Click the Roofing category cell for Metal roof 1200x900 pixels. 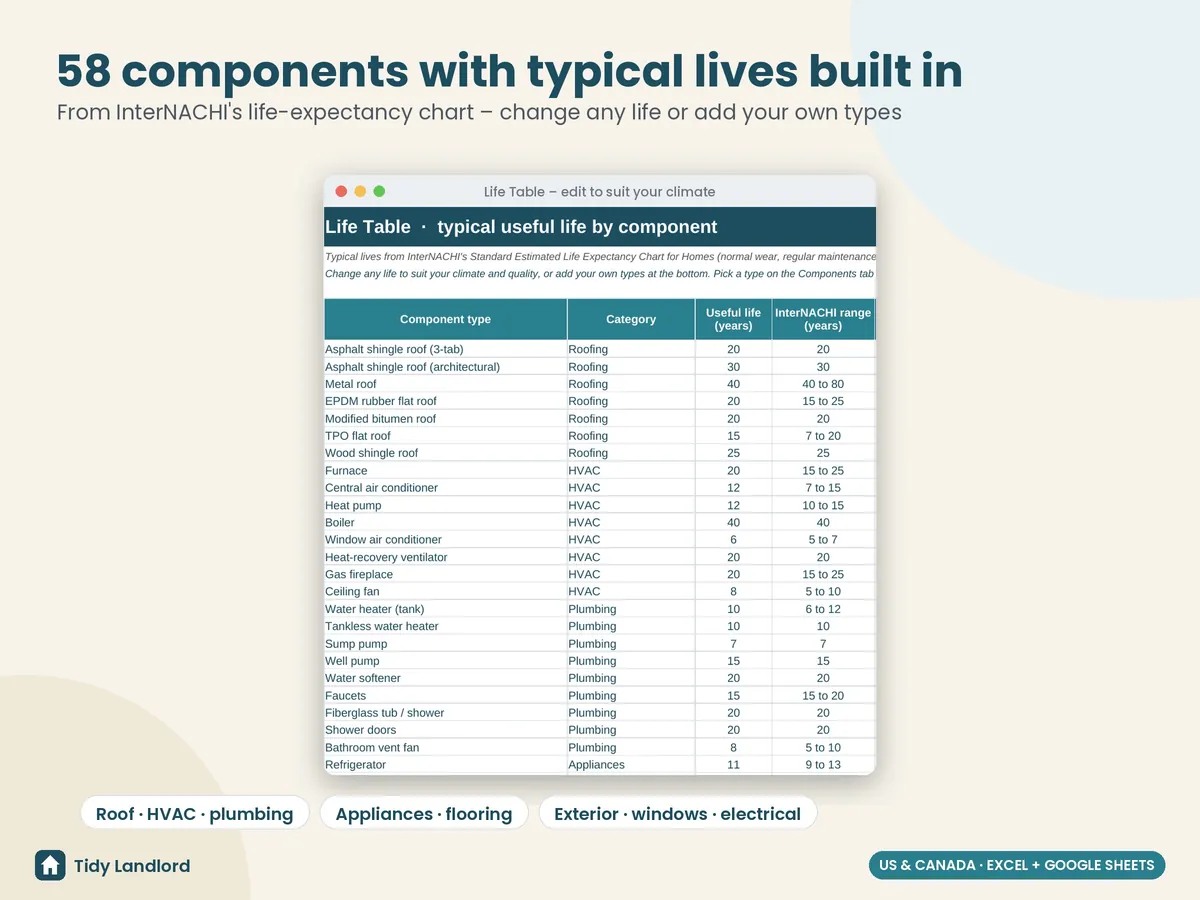pos(631,384)
